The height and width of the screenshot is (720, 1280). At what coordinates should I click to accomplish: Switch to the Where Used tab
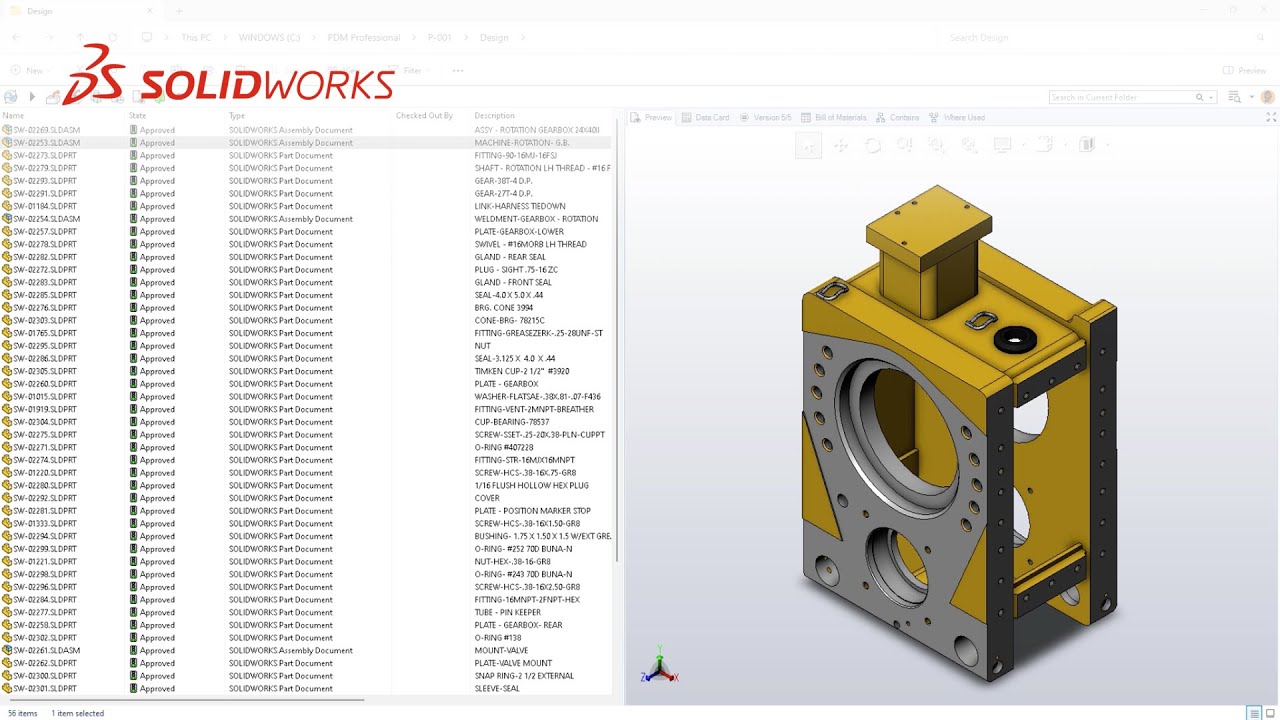957,118
